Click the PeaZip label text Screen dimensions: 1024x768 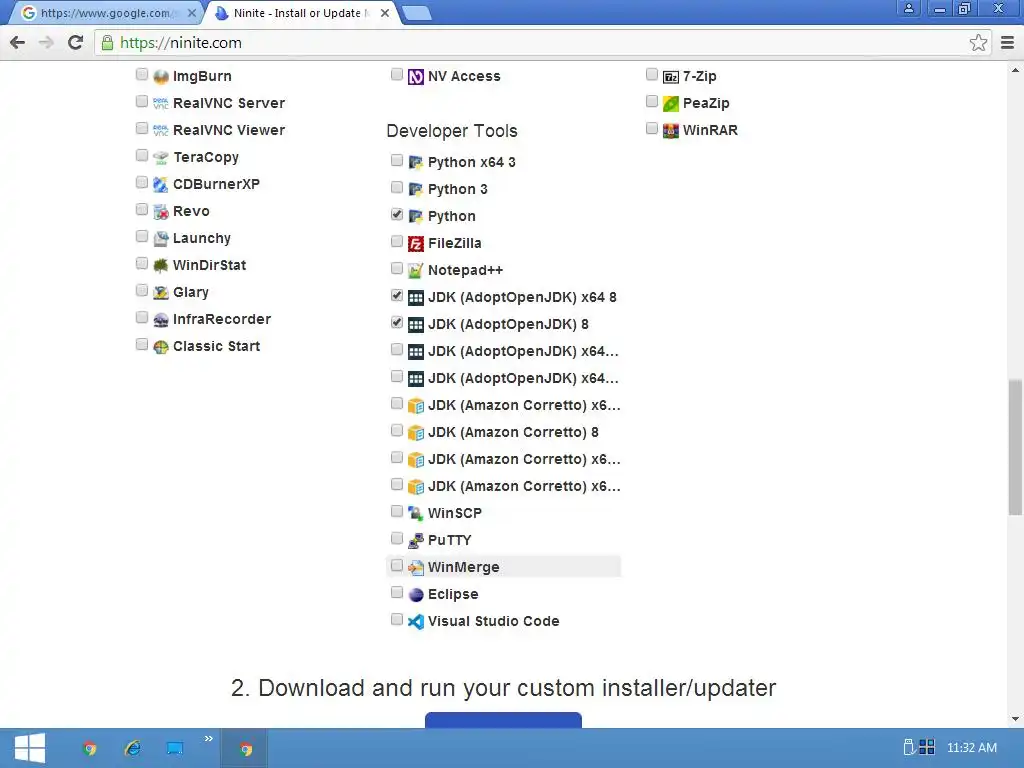point(706,103)
